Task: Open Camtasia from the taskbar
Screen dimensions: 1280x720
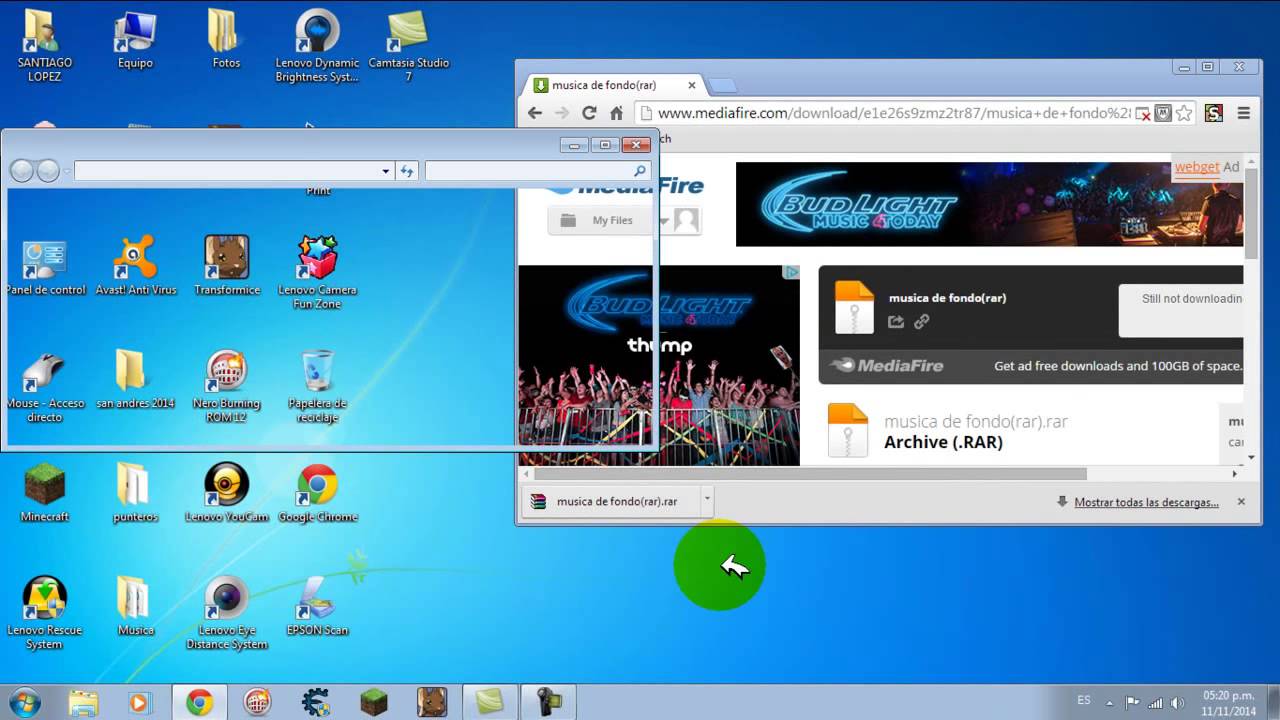Action: (x=490, y=702)
